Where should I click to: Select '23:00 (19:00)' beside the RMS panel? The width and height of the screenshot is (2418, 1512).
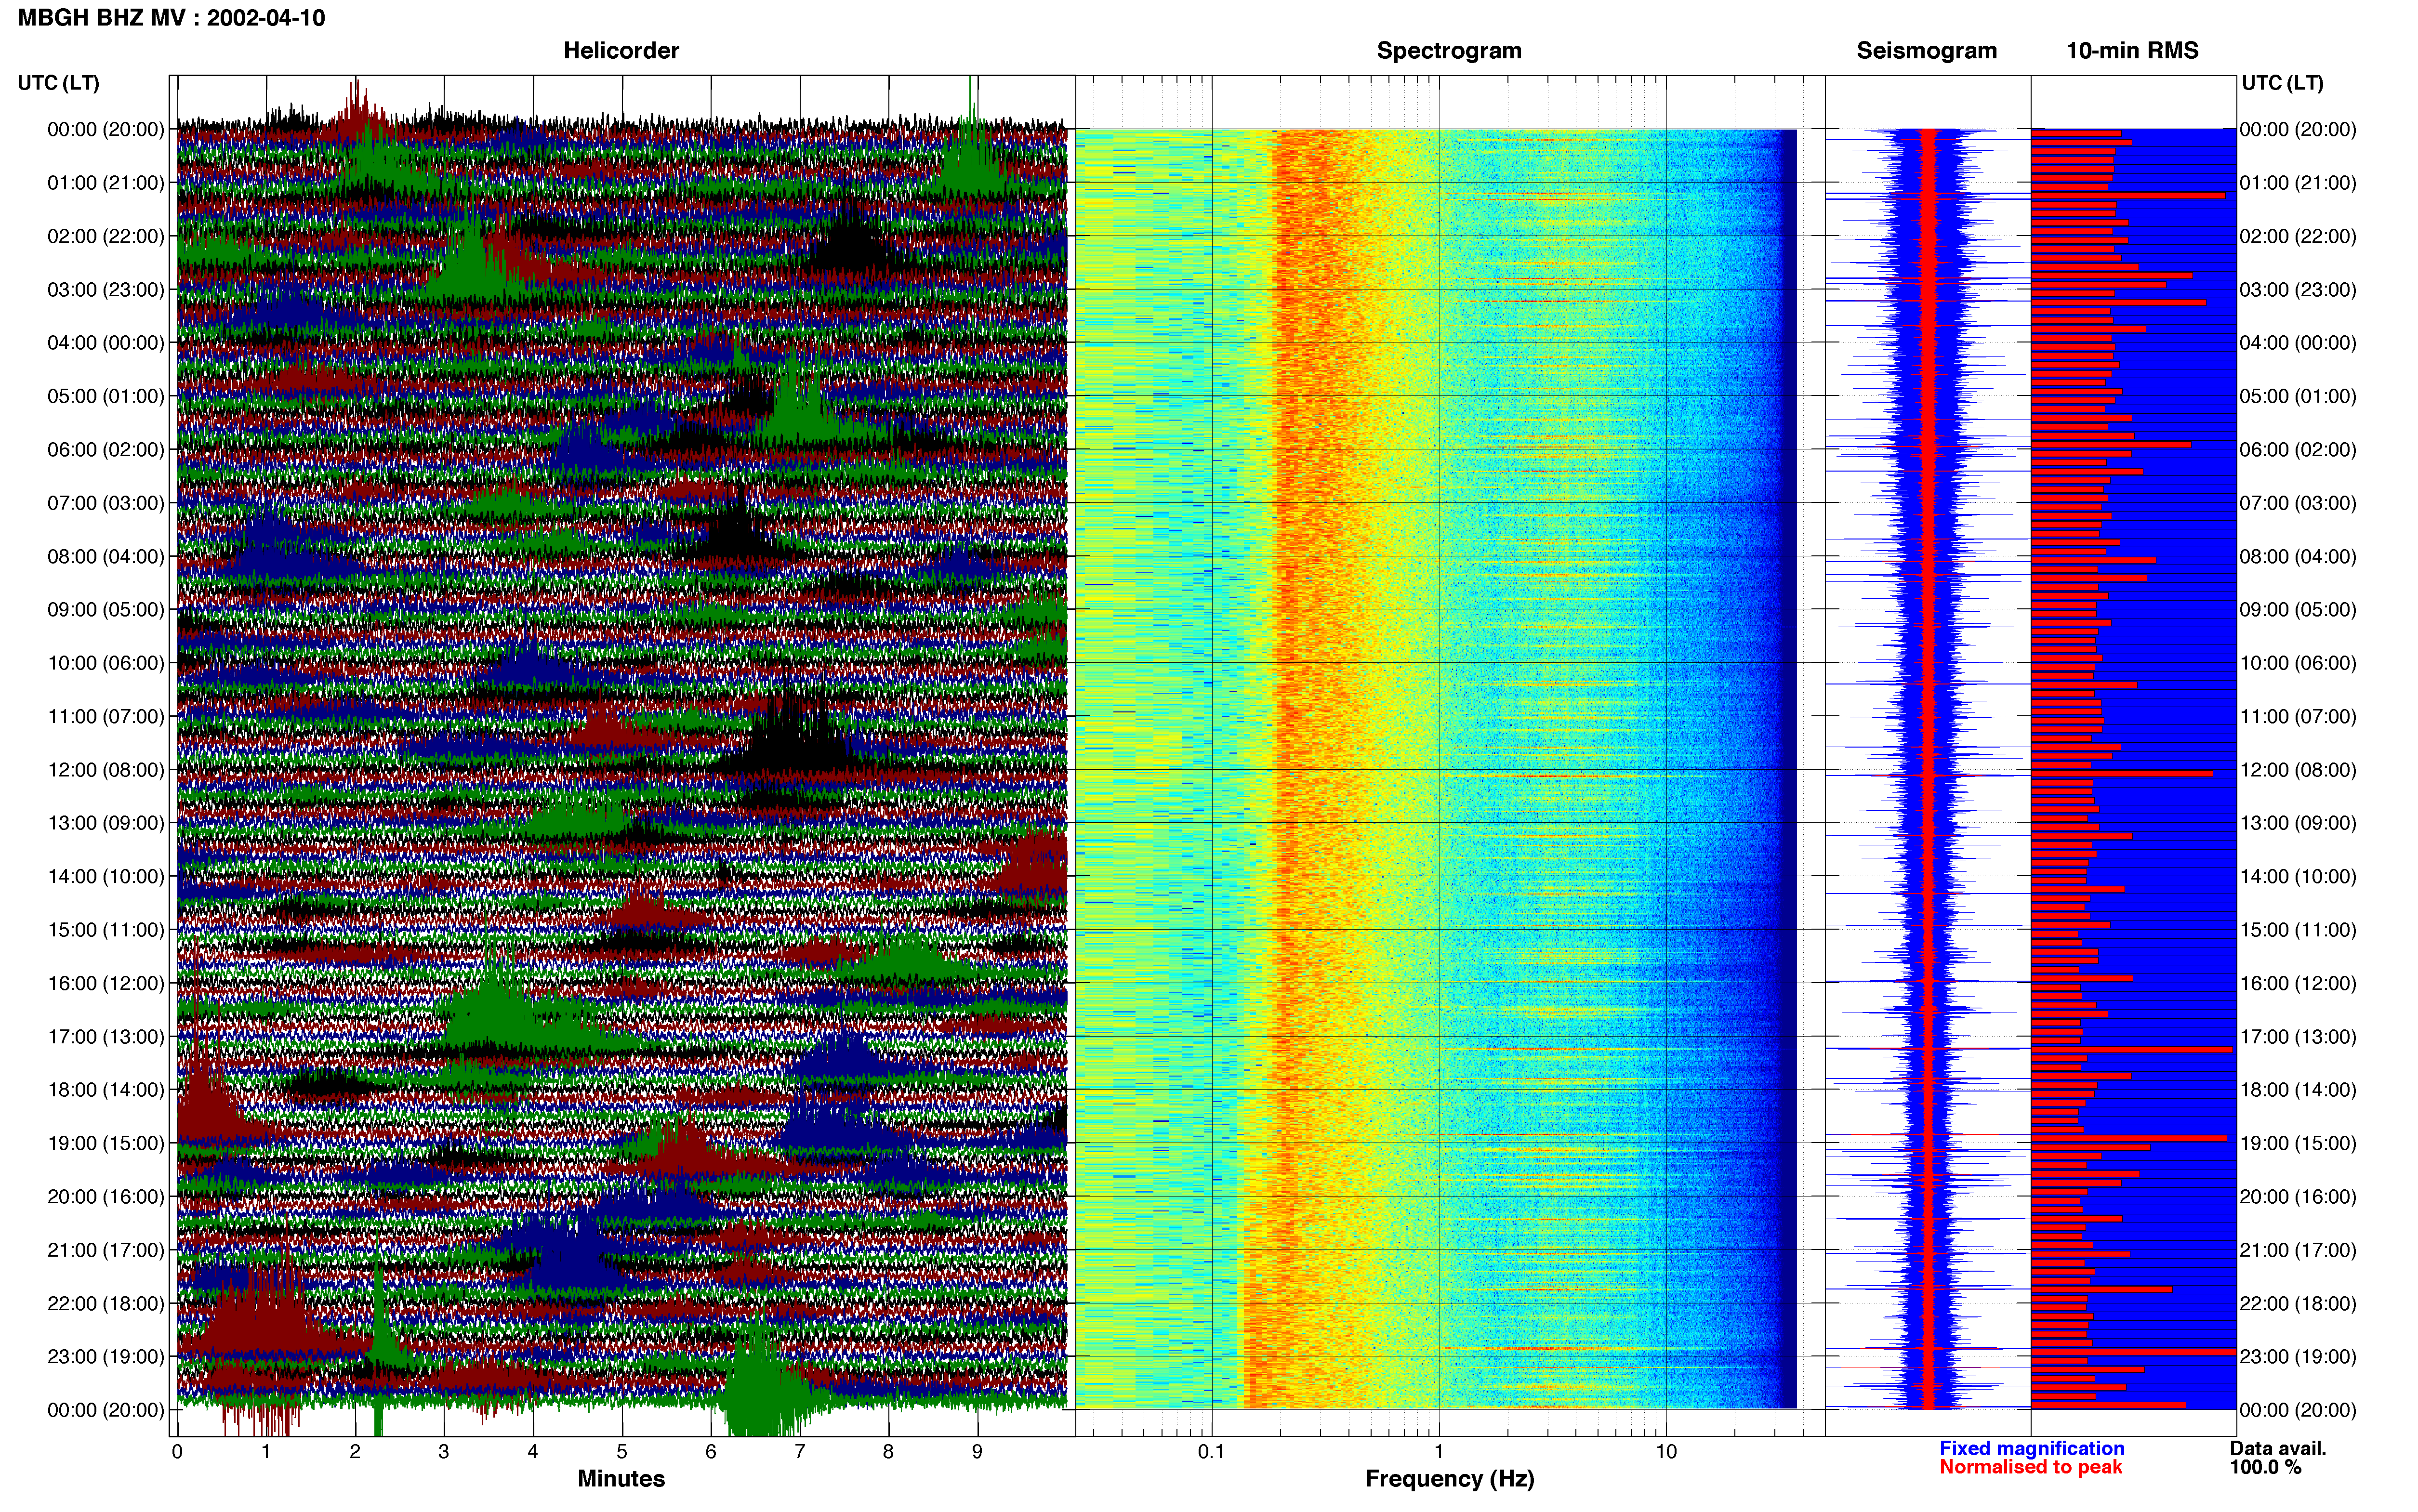pyautogui.click(x=2298, y=1357)
